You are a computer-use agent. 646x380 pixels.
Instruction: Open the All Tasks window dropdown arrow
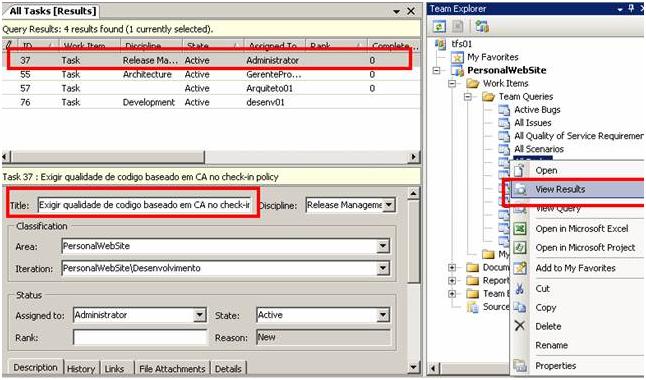click(396, 12)
